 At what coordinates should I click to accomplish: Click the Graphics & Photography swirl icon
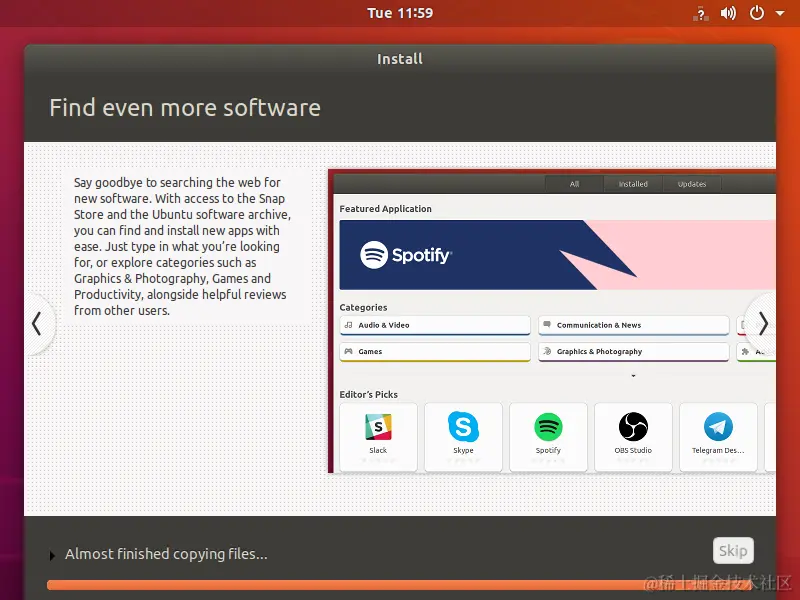click(x=547, y=351)
